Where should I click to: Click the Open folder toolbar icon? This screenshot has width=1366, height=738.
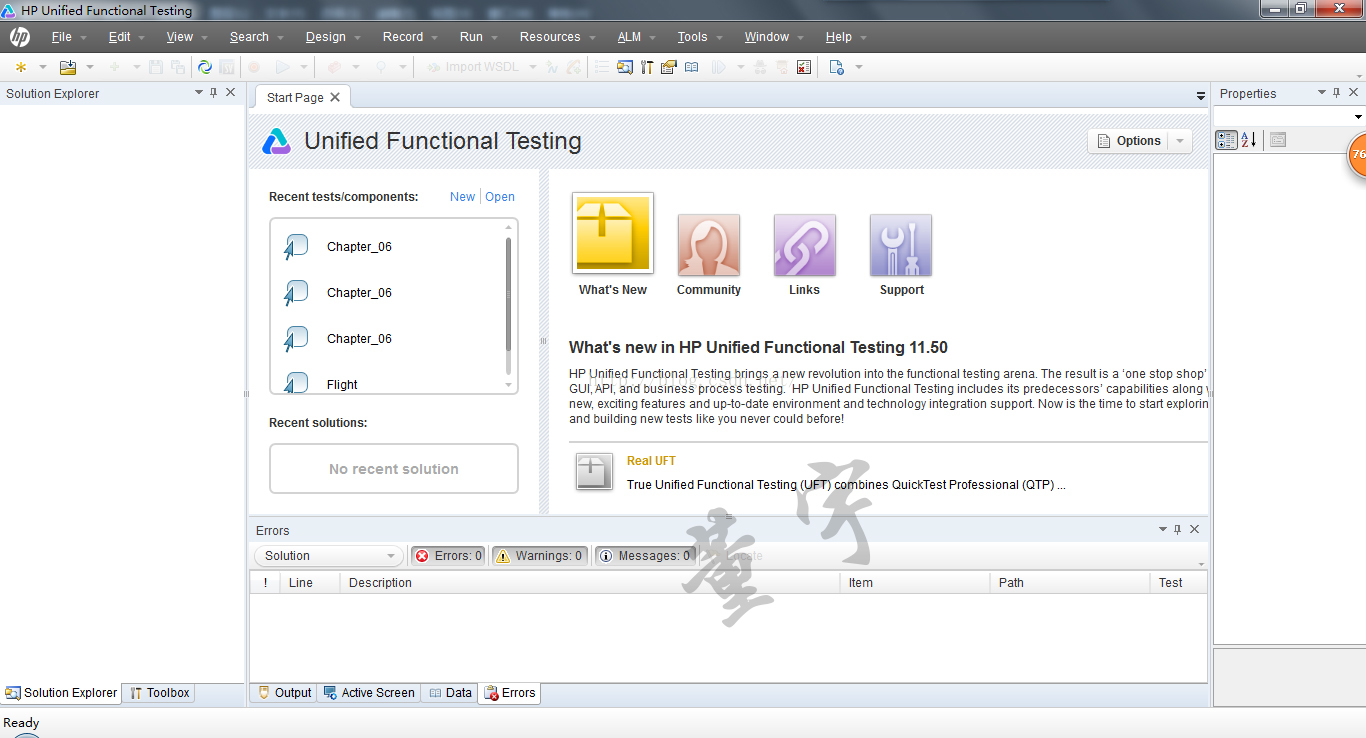coord(68,67)
